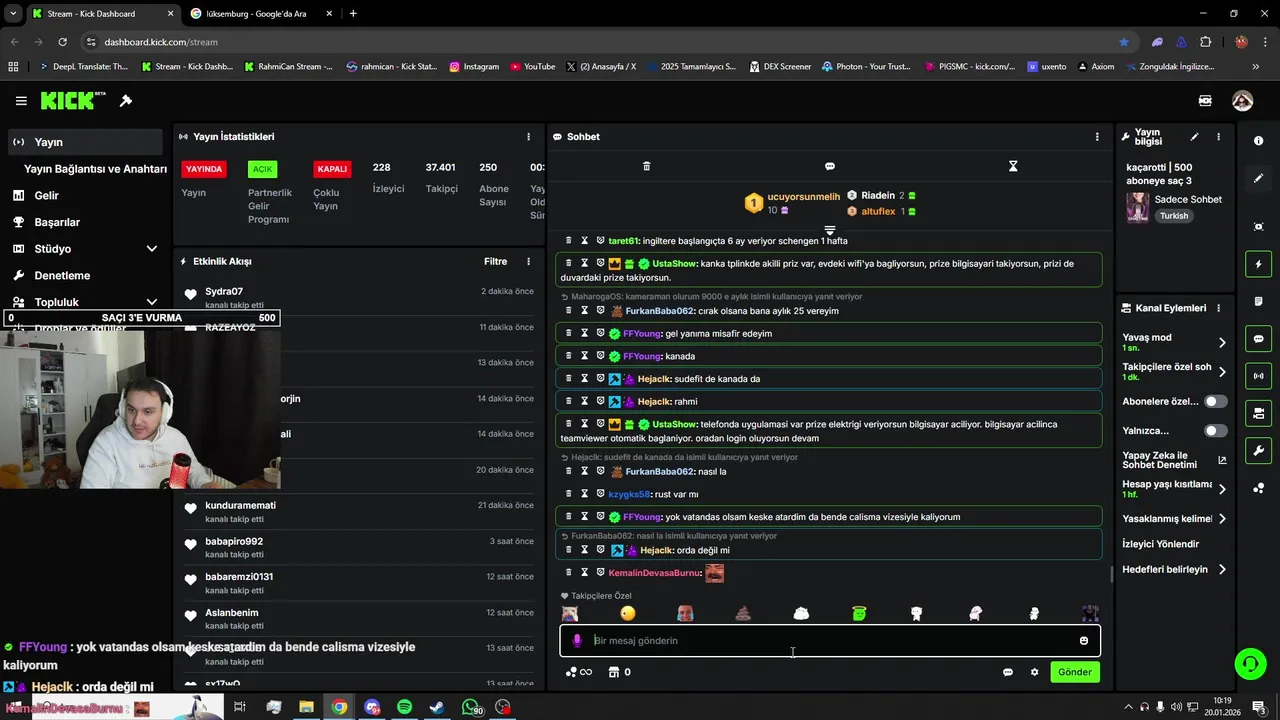Click the chat bubble icon in the right sidebar
The image size is (1280, 720).
click(x=1258, y=339)
